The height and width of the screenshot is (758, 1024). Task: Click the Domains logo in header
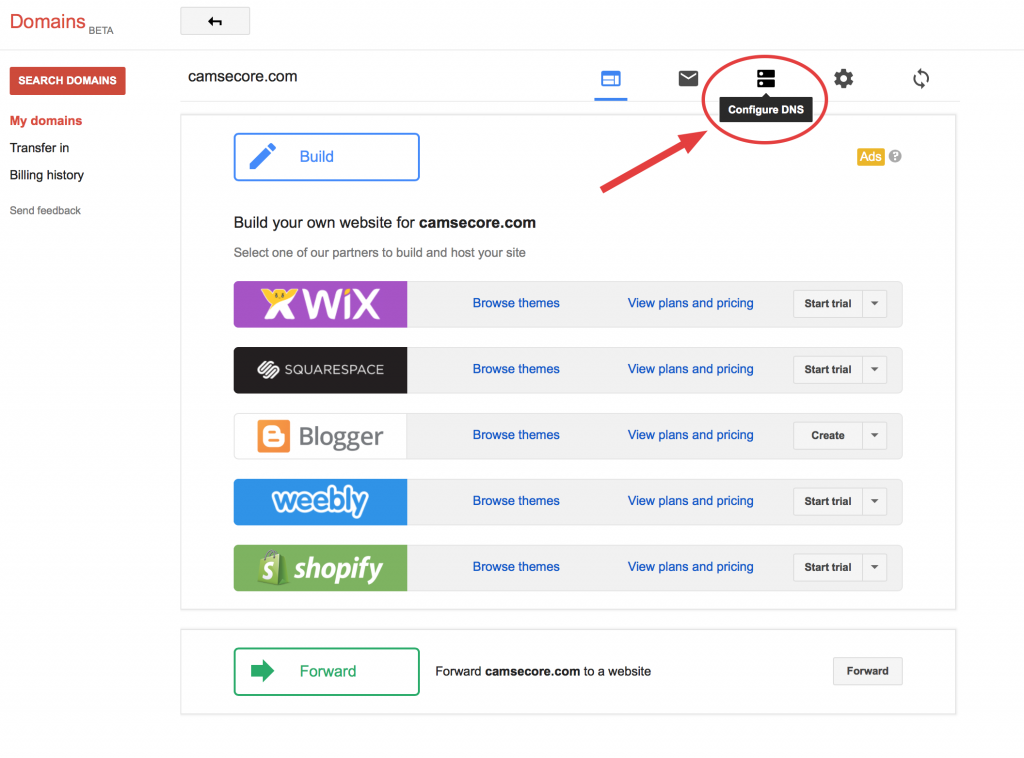click(x=61, y=23)
